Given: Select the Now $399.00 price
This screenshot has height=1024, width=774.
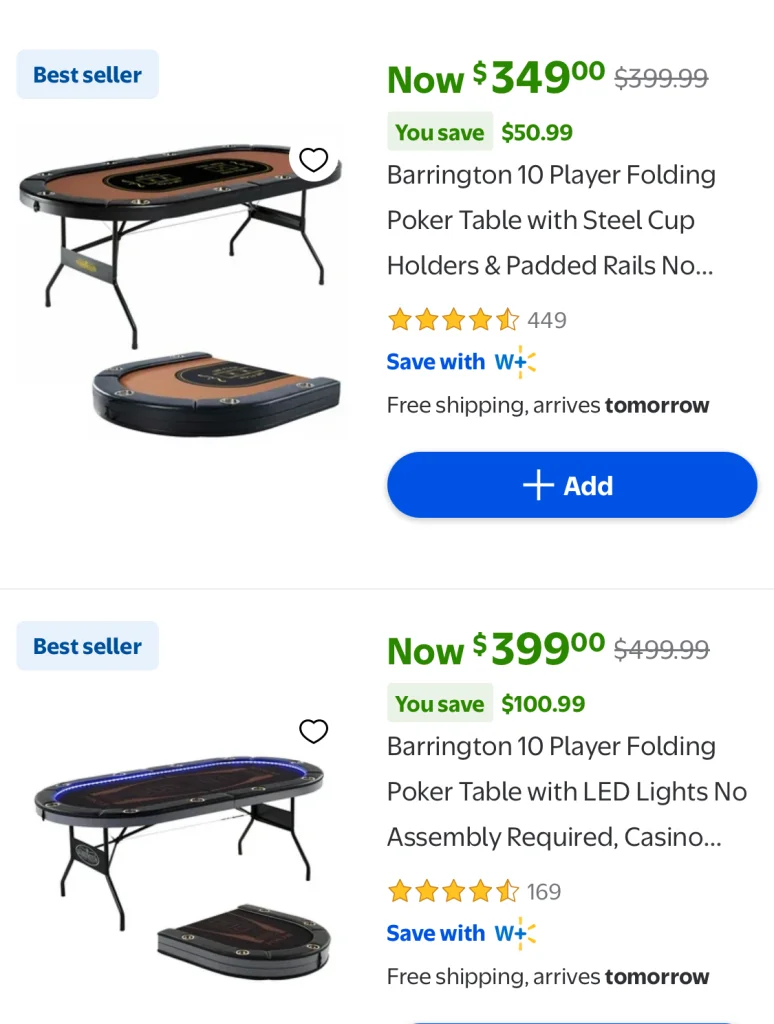Looking at the screenshot, I should (x=496, y=650).
